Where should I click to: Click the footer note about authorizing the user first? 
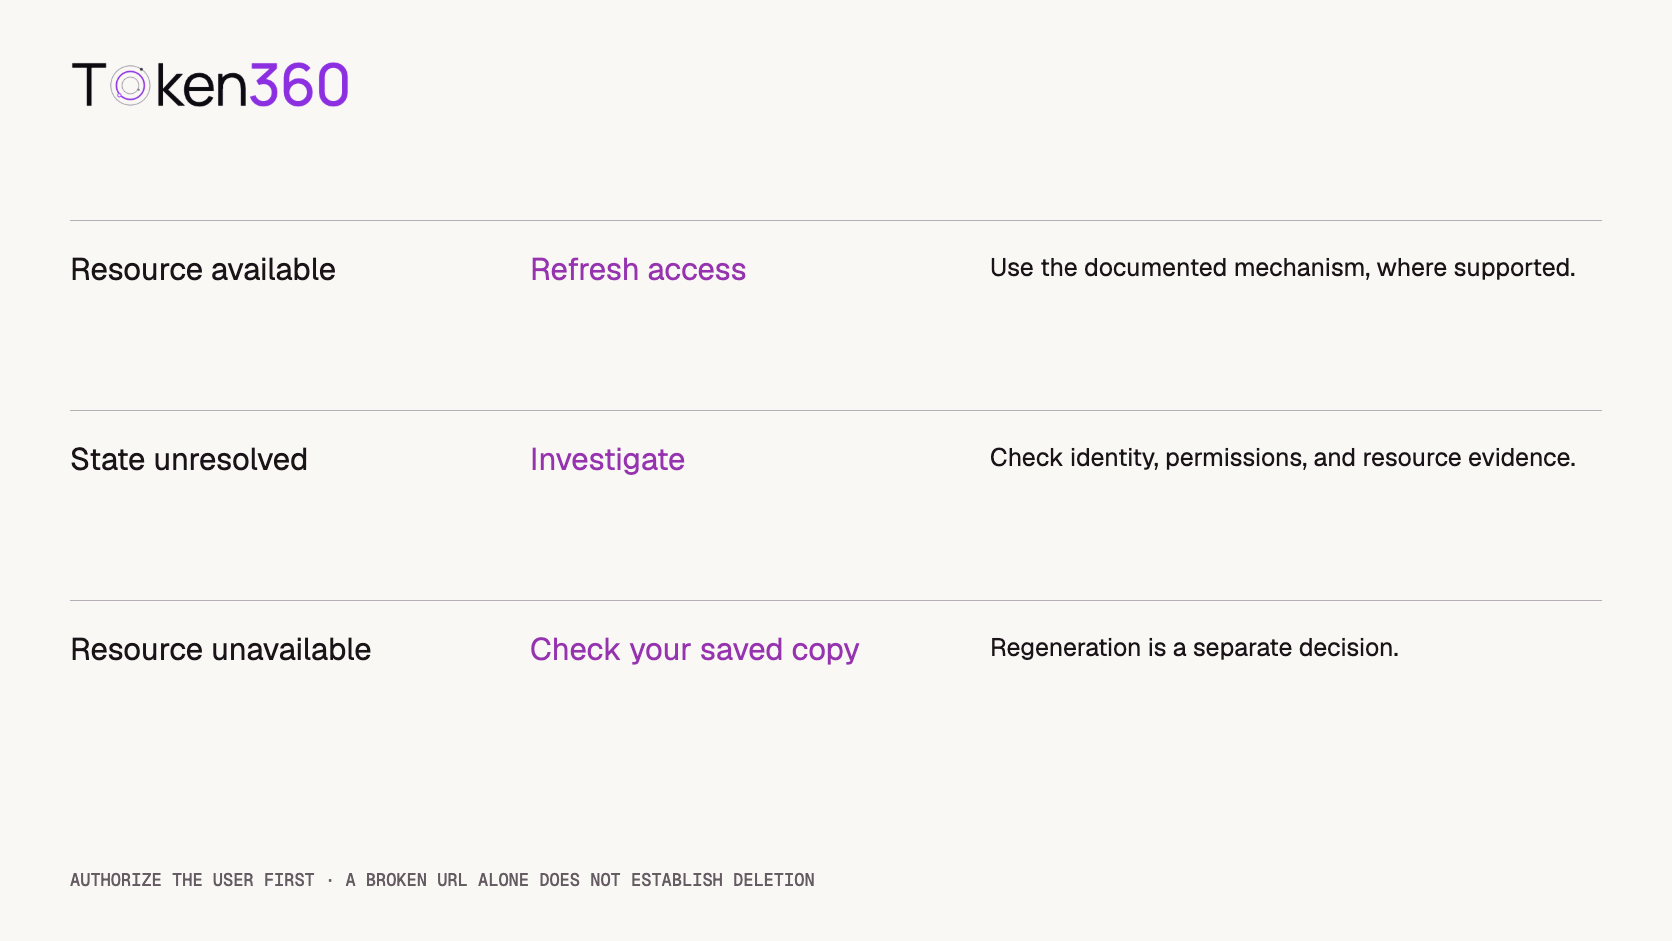[442, 880]
